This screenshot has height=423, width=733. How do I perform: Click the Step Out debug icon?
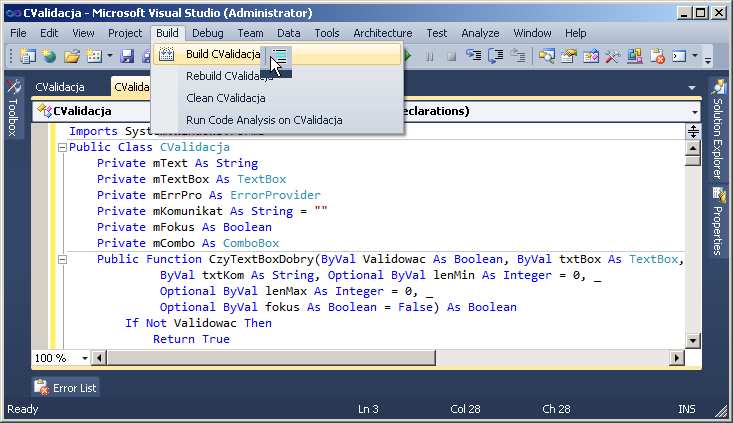tap(518, 56)
